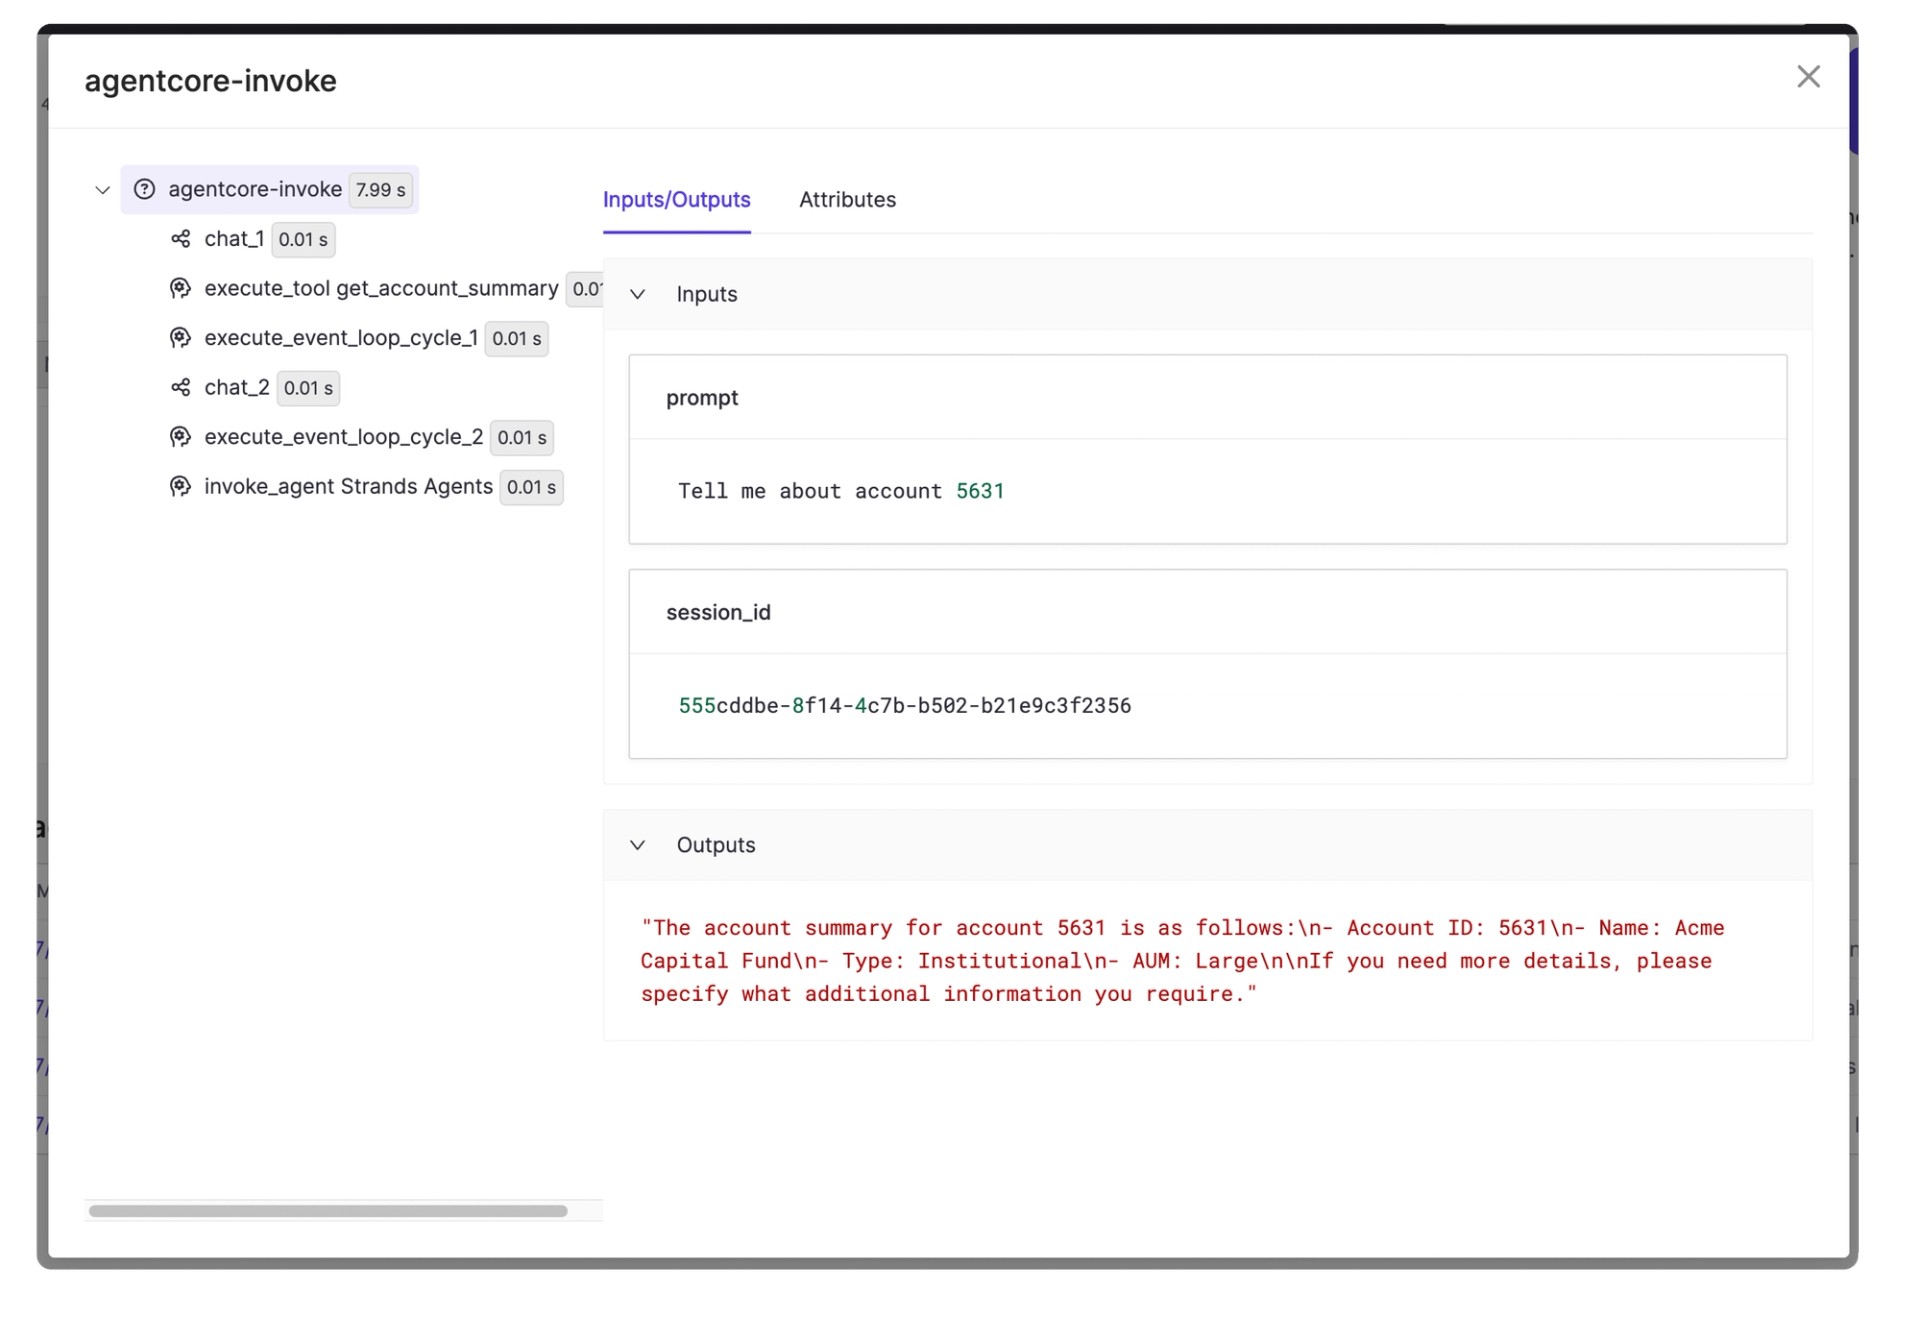Screen dimensions: 1920x1319
Task: Select the chat_2 span
Action: [236, 387]
